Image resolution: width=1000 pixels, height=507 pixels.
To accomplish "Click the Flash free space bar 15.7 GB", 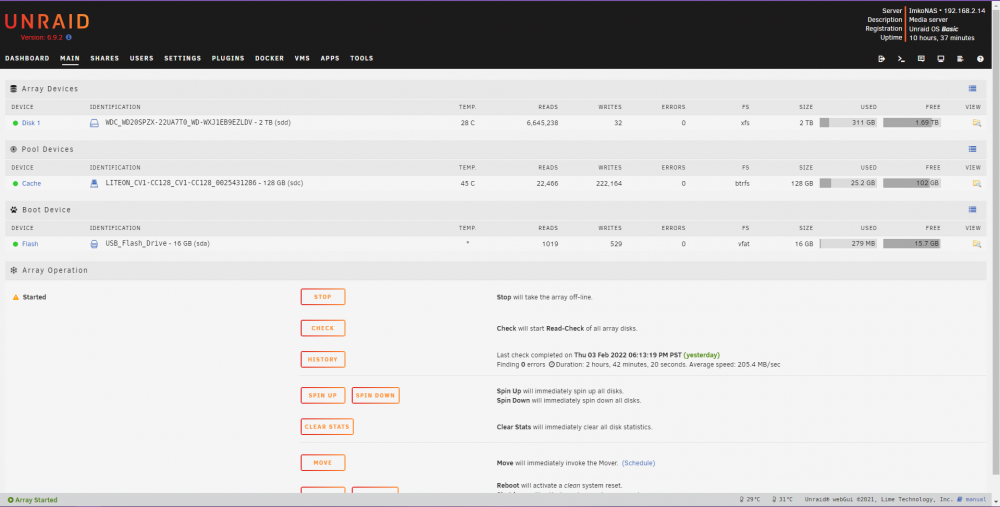I will [912, 244].
